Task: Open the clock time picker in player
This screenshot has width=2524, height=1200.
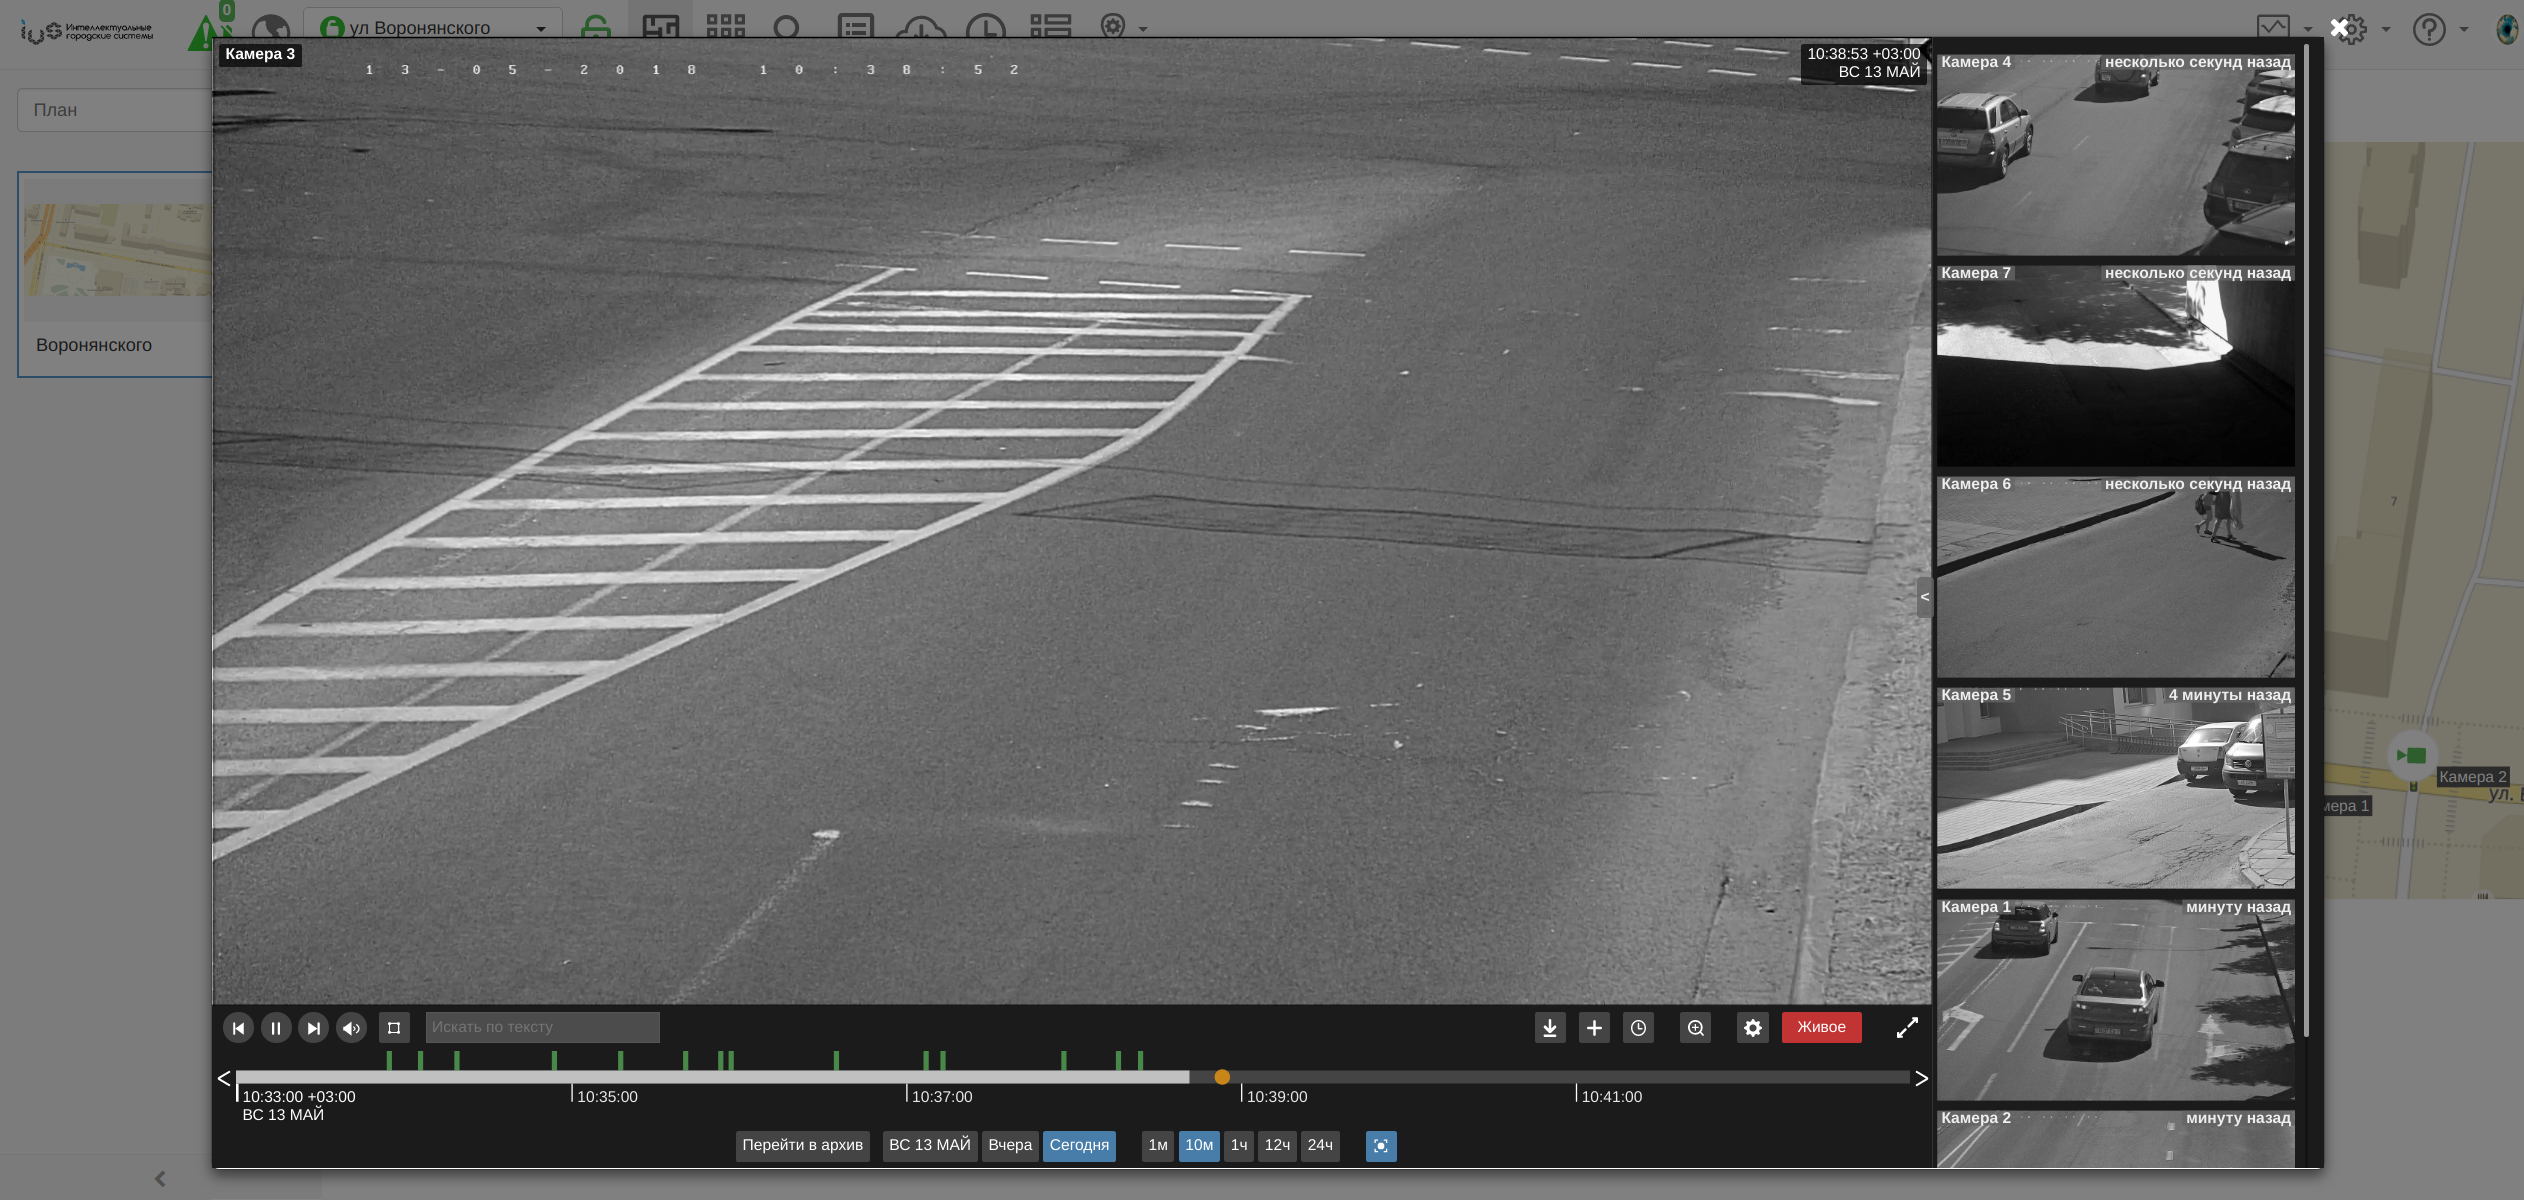Action: (x=1638, y=1028)
